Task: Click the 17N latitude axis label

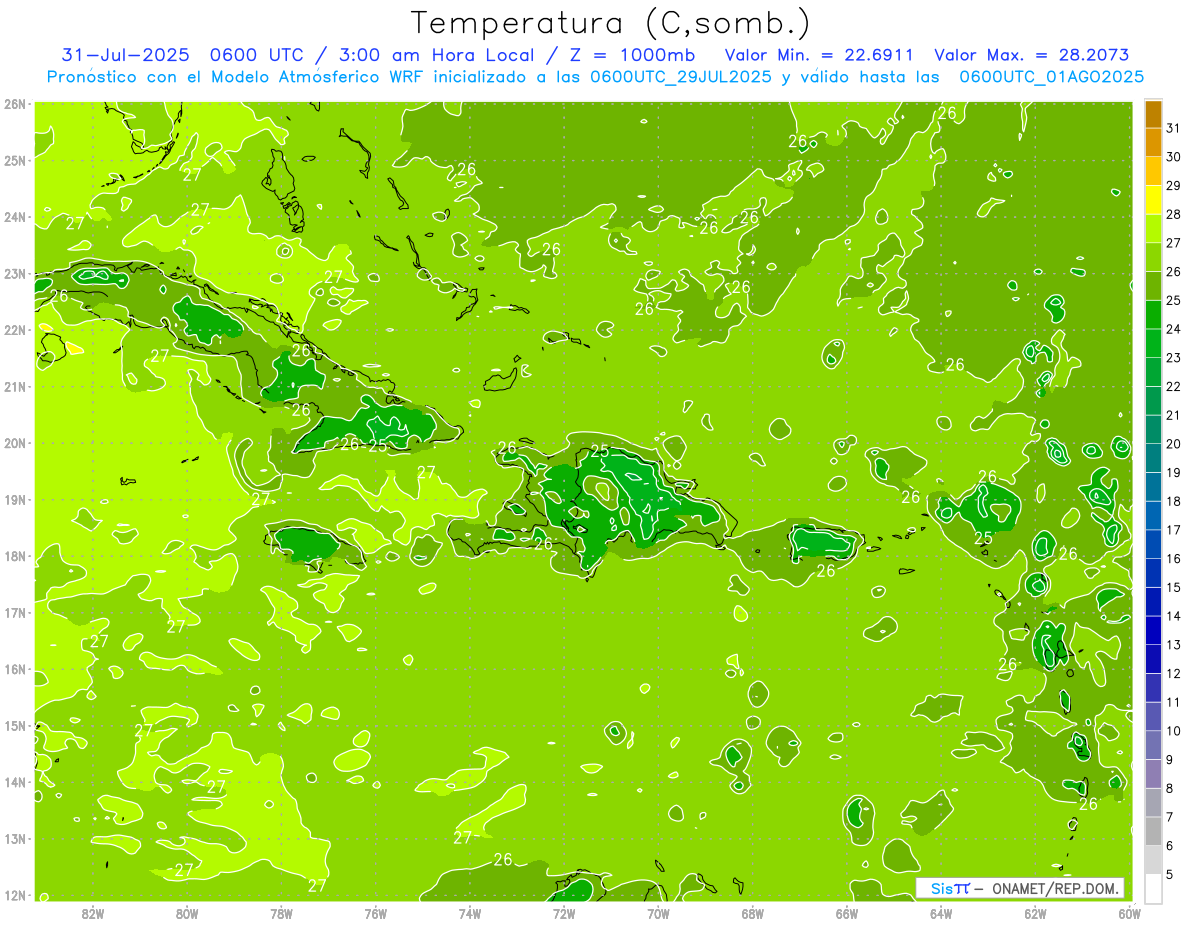Action: pos(14,612)
